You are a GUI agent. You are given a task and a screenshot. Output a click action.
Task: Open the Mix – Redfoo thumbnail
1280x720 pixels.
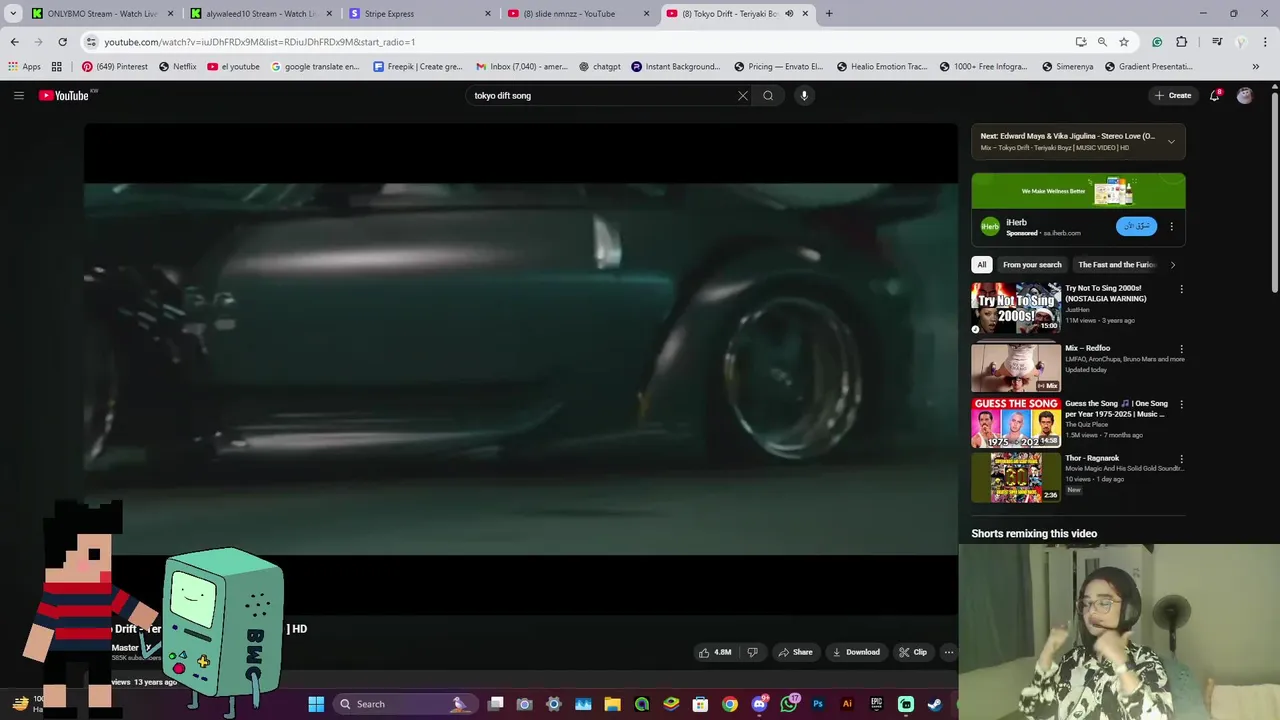pyautogui.click(x=1016, y=367)
